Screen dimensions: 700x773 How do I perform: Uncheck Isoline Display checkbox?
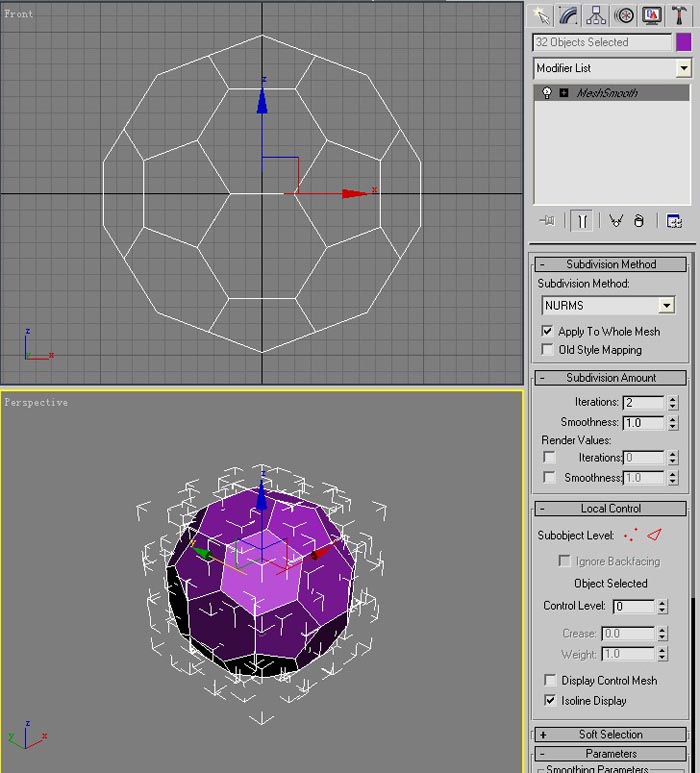tap(550, 700)
